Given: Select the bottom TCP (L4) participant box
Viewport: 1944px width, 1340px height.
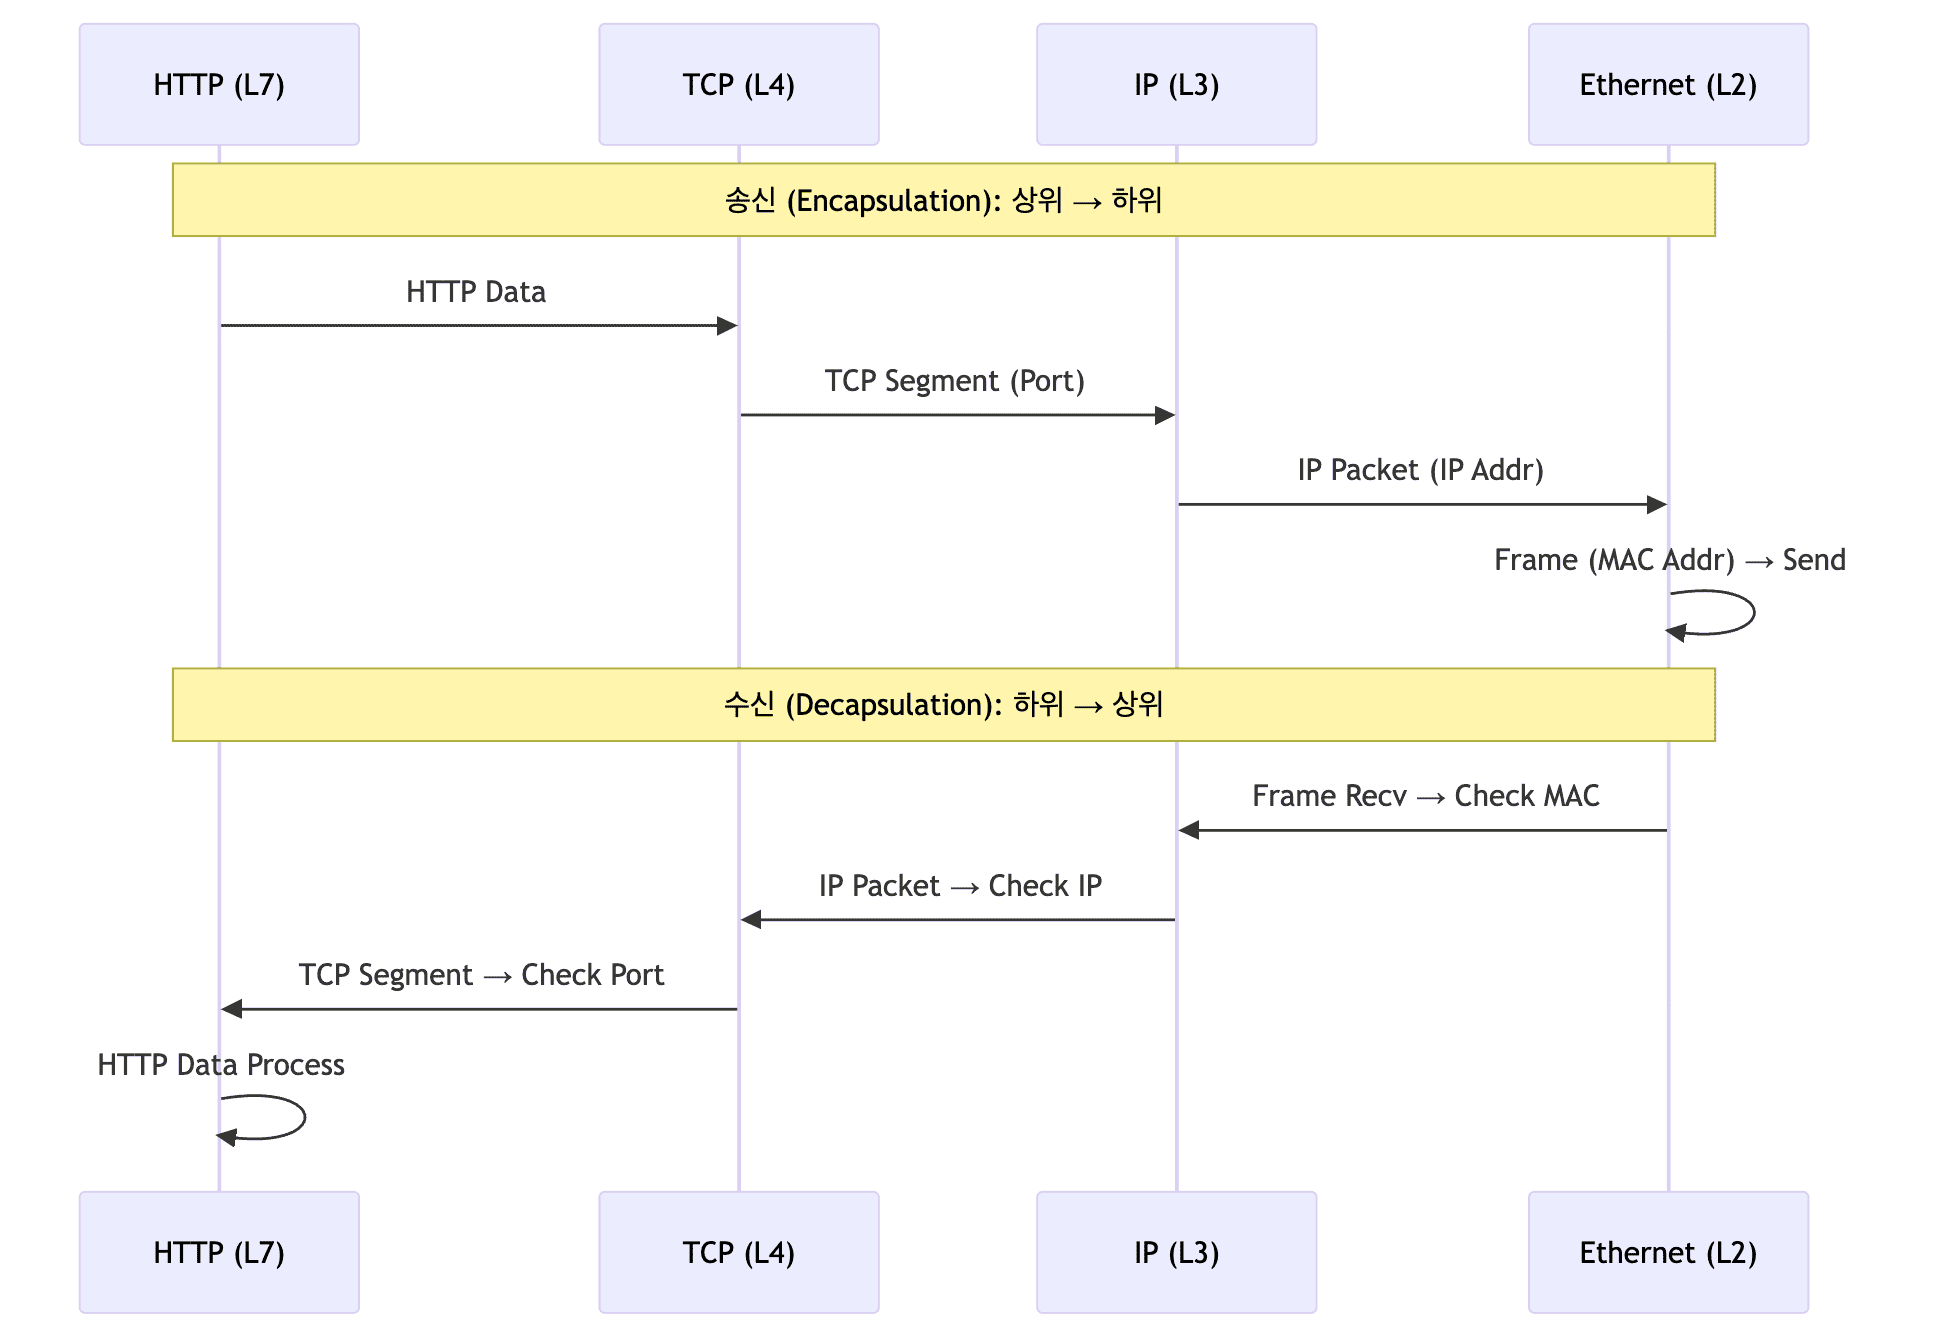Looking at the screenshot, I should [738, 1252].
